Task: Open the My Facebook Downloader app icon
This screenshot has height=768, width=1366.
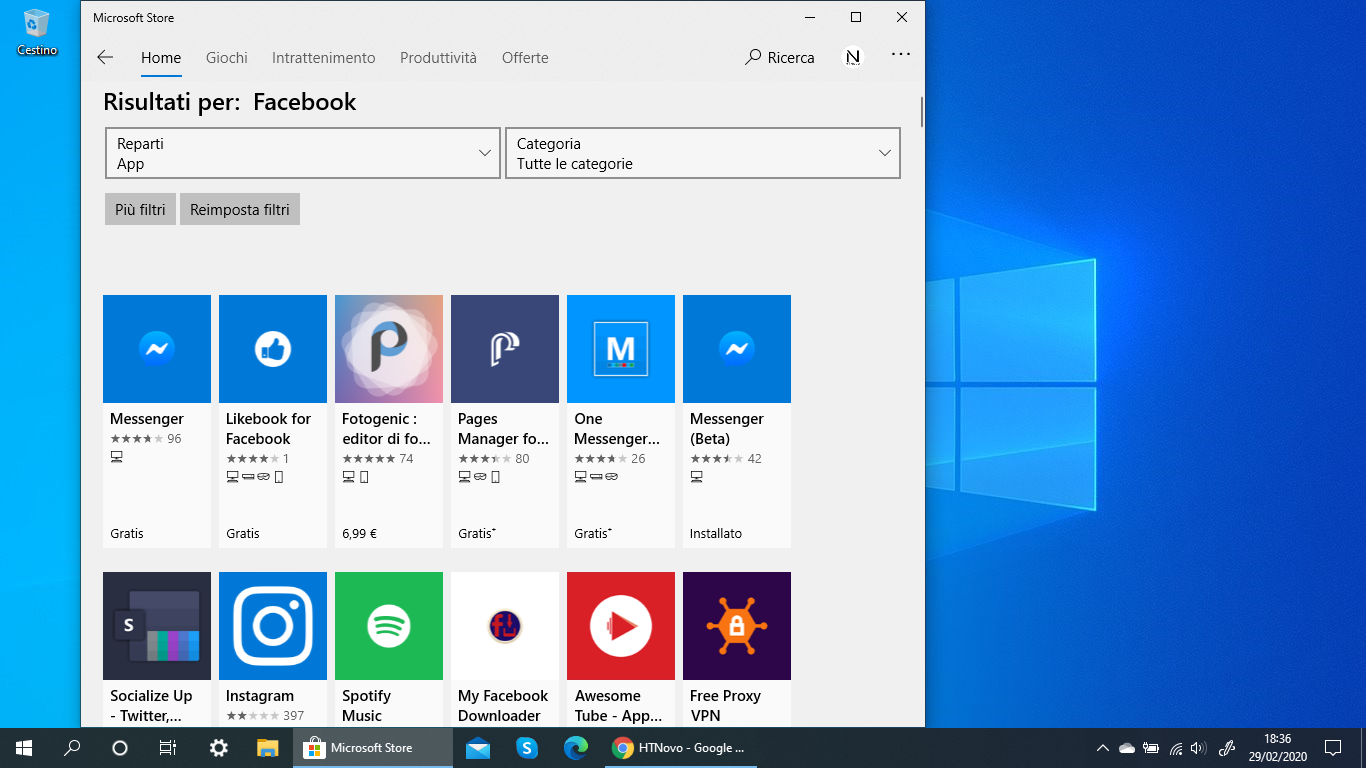Action: pyautogui.click(x=505, y=626)
